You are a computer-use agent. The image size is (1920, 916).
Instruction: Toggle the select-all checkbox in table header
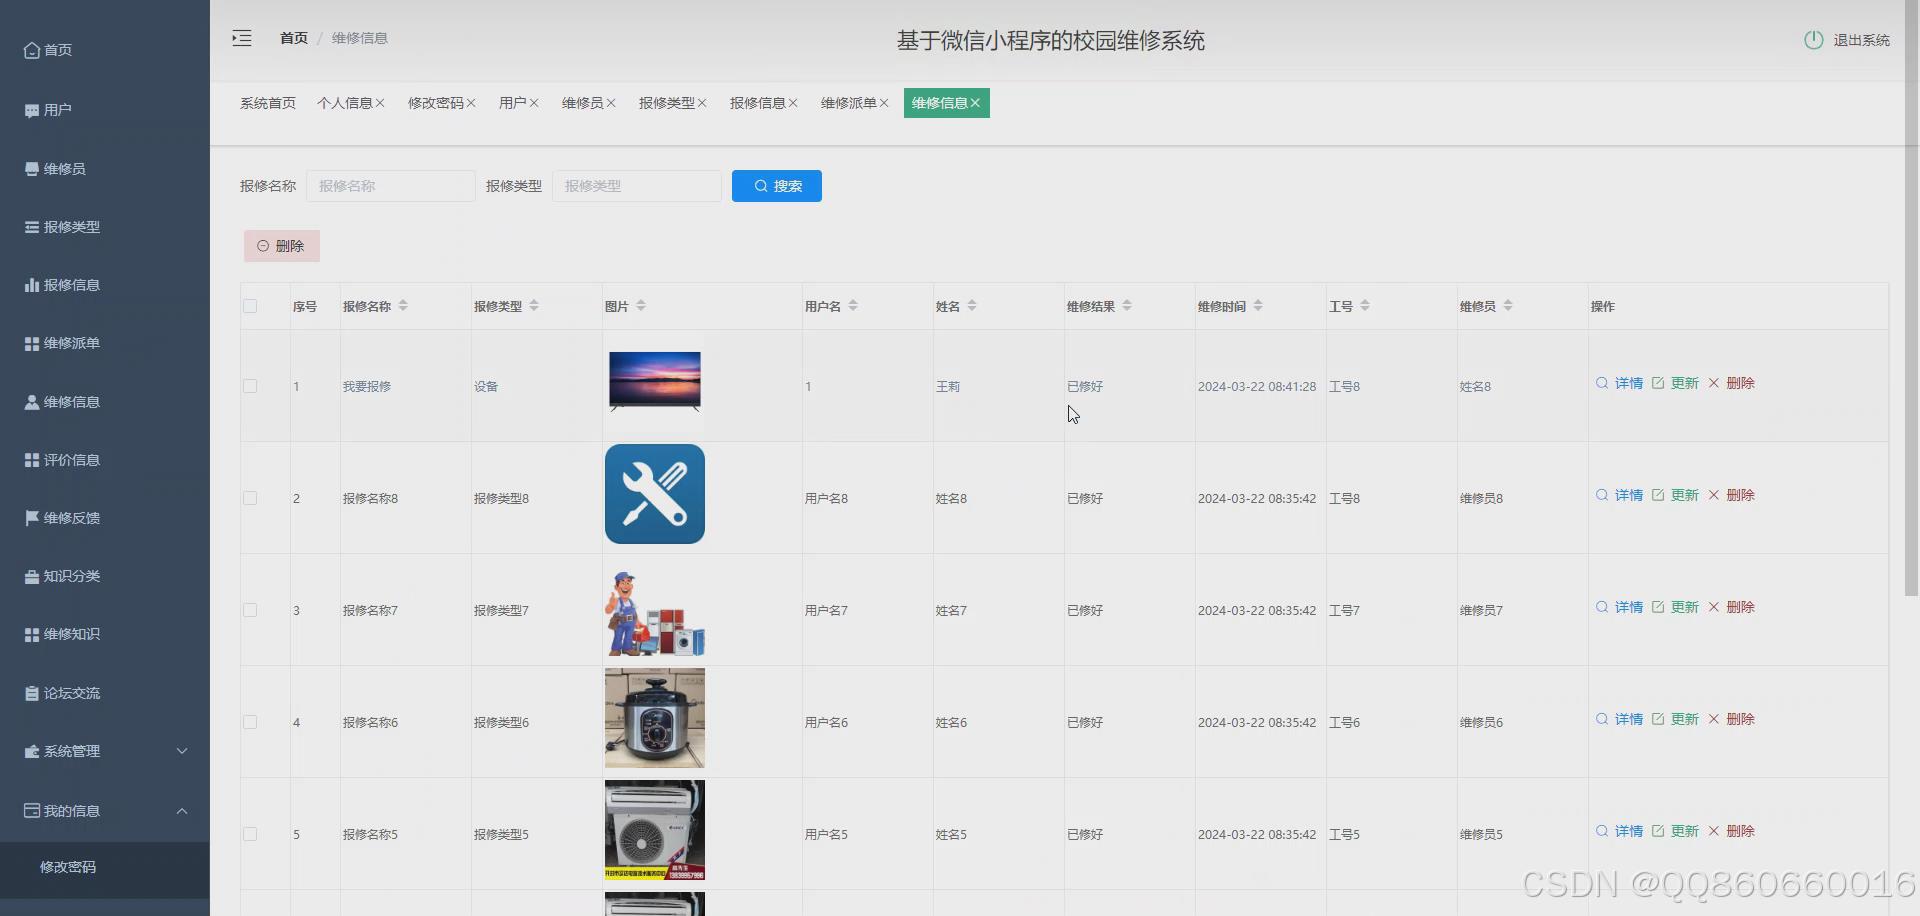(x=250, y=306)
